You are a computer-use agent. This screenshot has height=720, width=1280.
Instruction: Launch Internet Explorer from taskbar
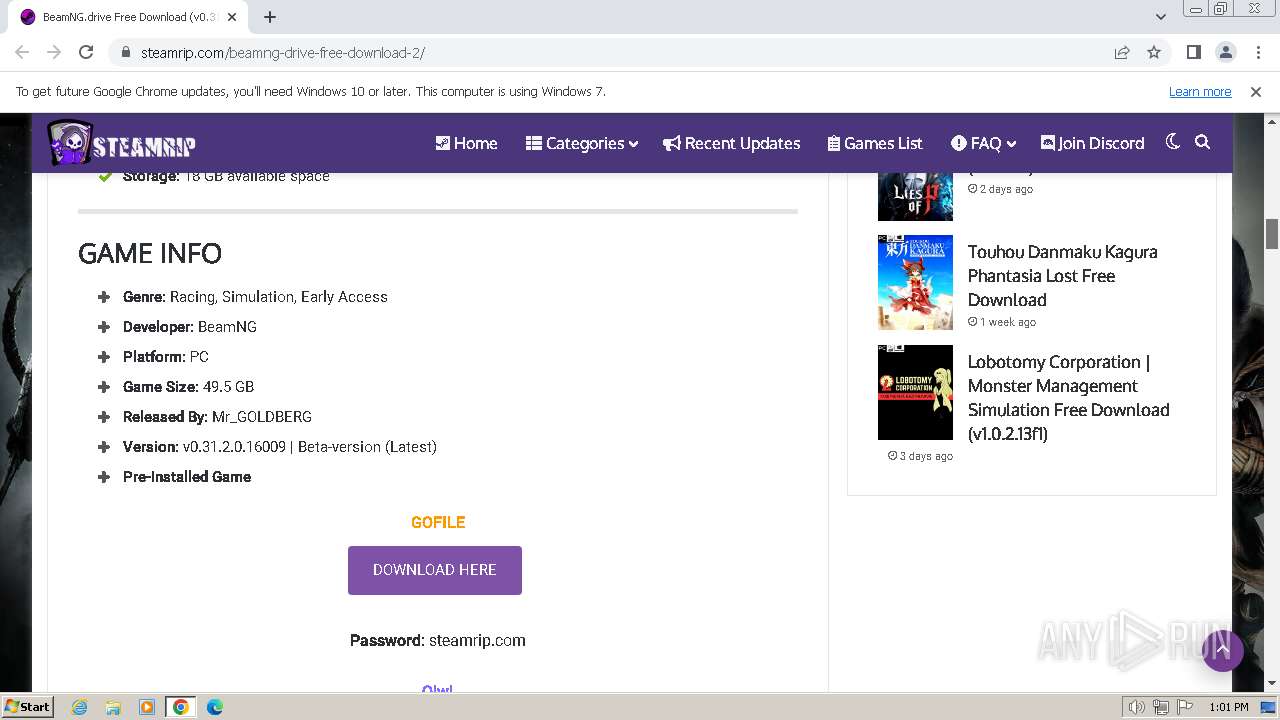point(79,707)
